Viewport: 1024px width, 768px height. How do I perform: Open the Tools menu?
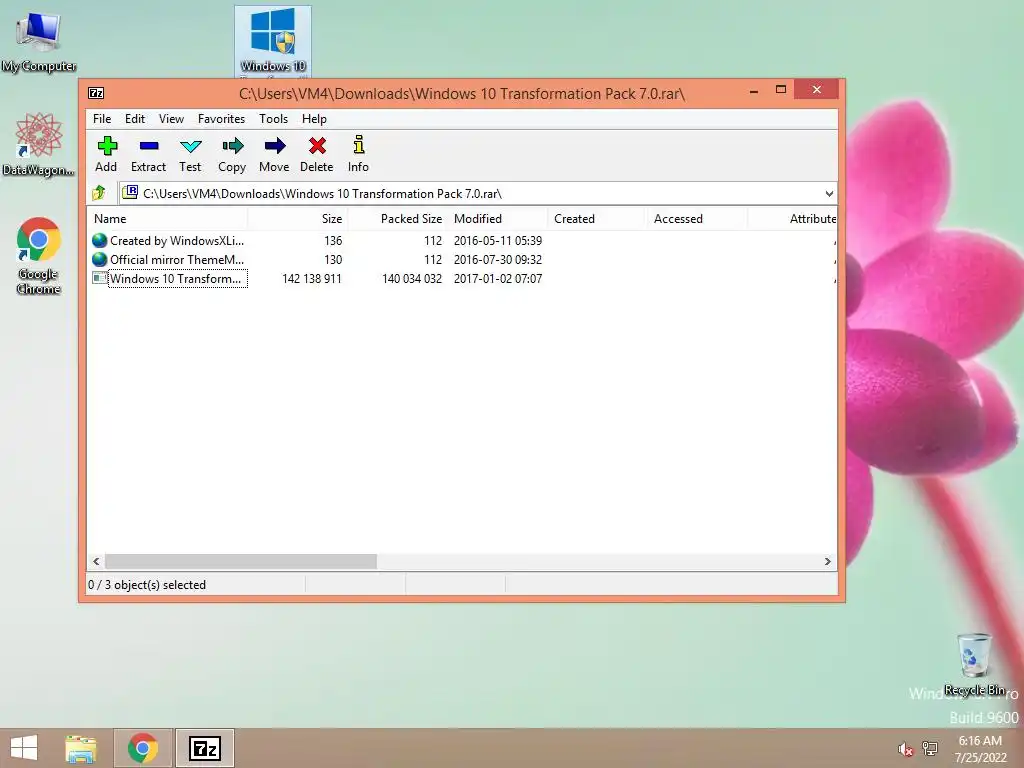(x=274, y=119)
